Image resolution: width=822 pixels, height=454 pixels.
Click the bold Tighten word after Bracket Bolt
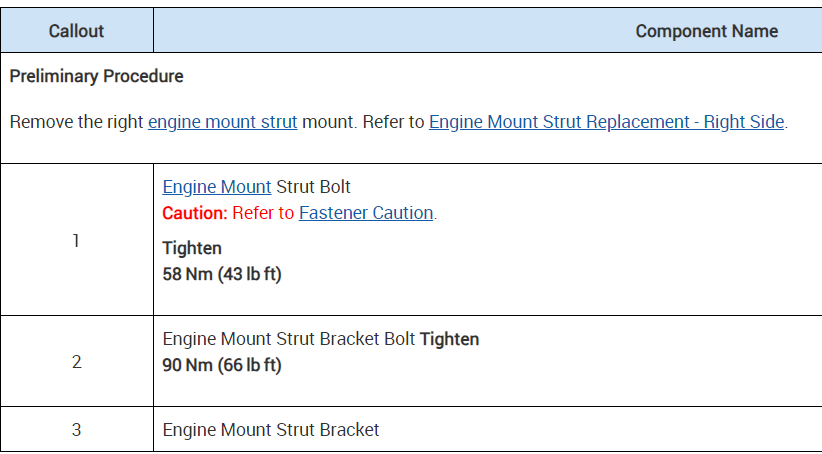[449, 339]
